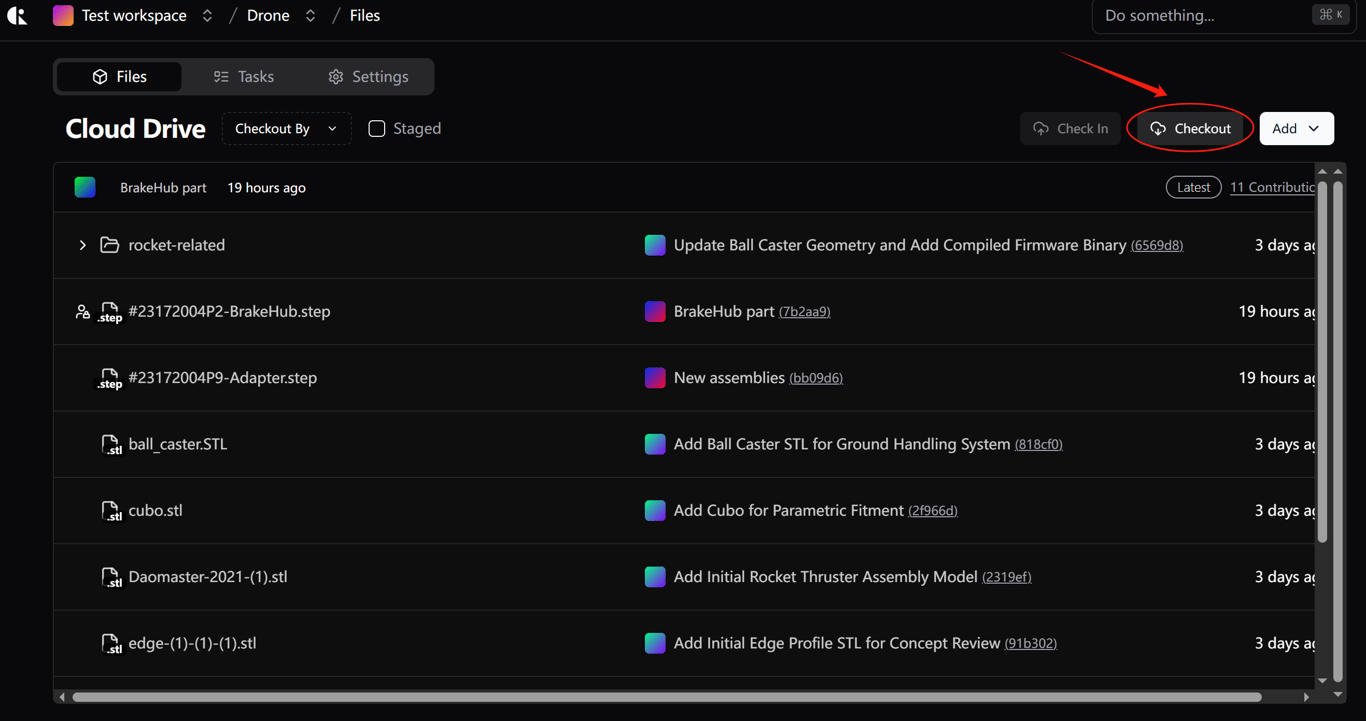The height and width of the screenshot is (721, 1366).
Task: Click the Latest version badge
Action: [x=1193, y=187]
